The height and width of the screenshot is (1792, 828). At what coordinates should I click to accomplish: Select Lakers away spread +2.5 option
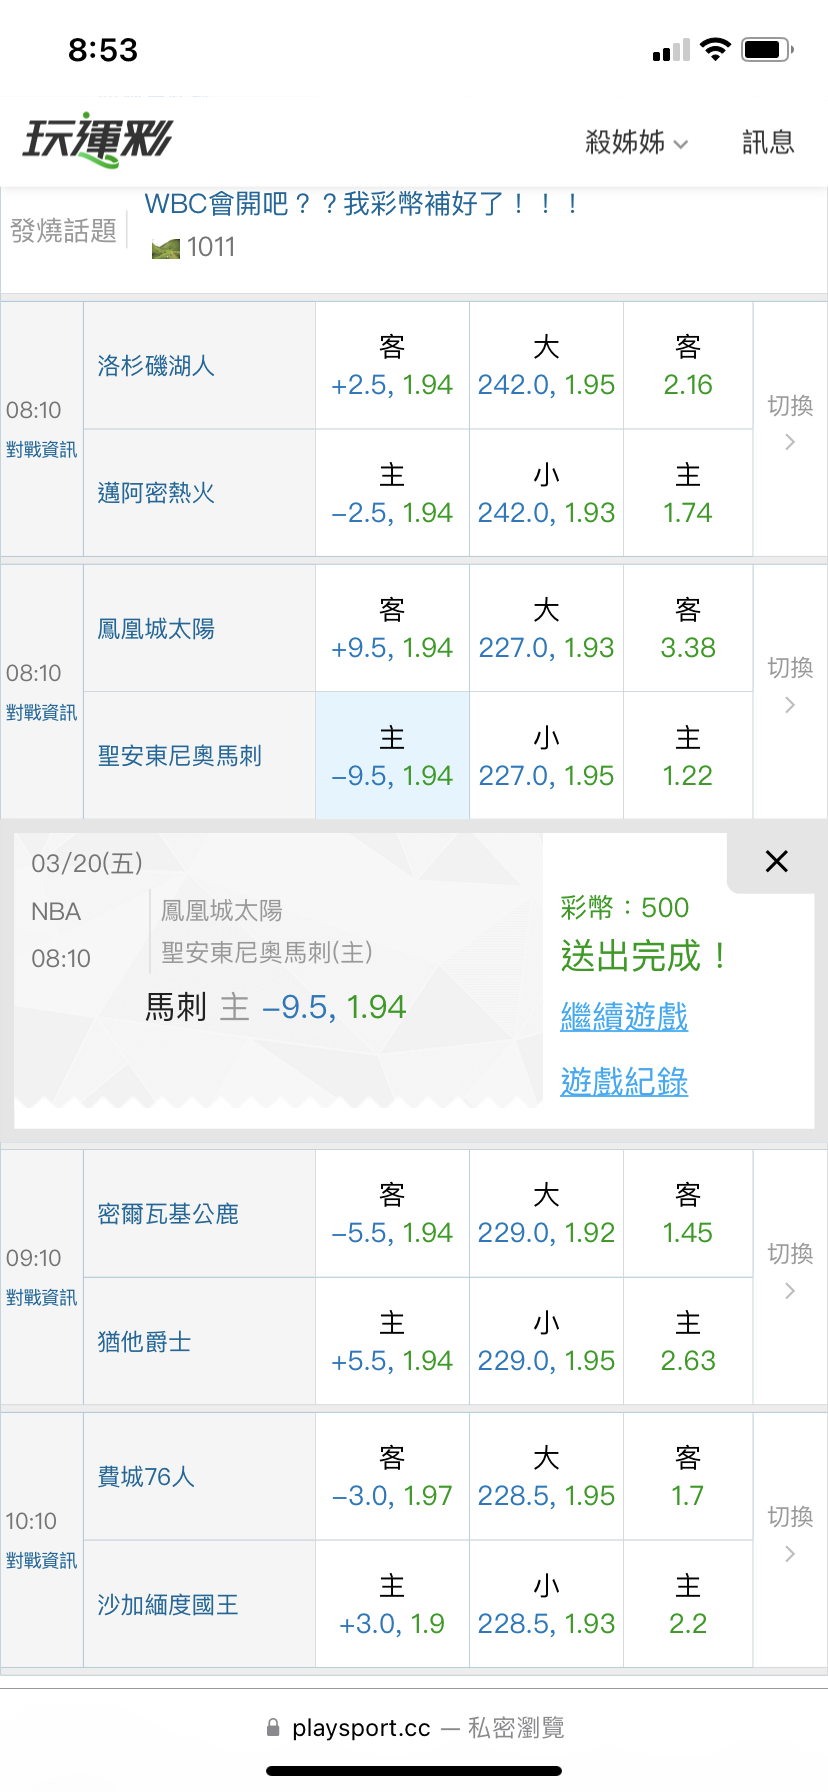392,366
